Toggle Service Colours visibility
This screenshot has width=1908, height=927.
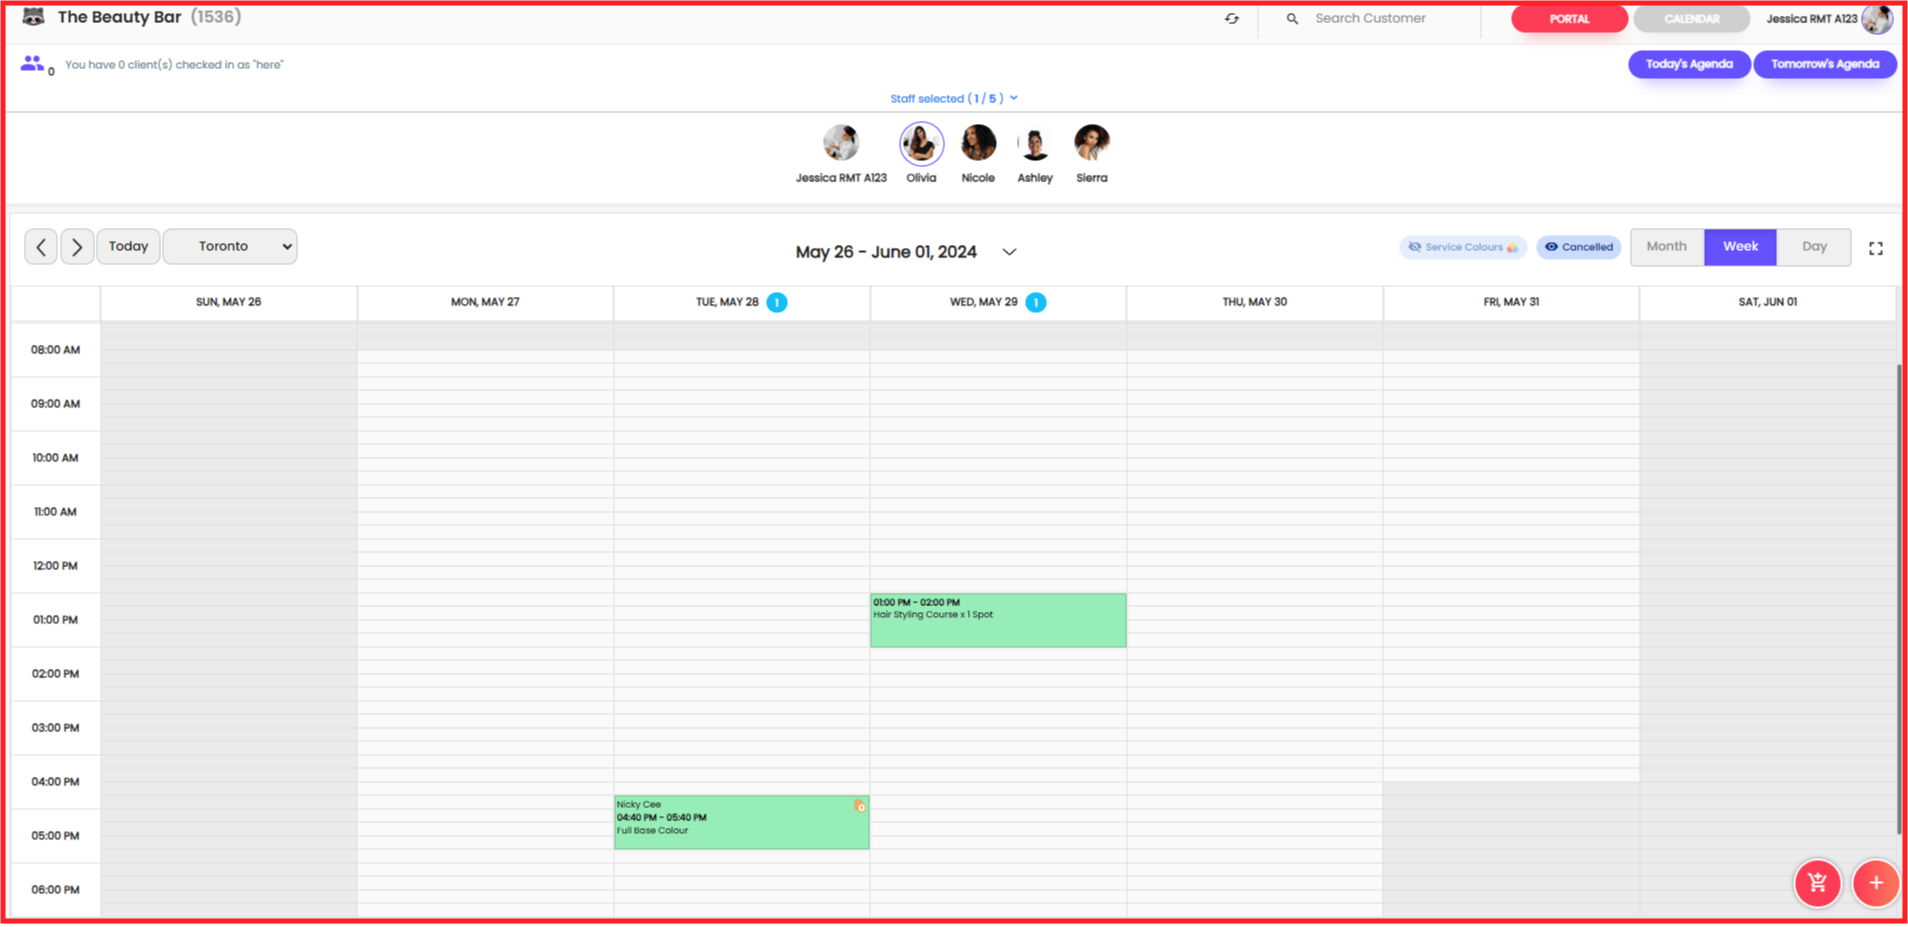pos(1463,247)
